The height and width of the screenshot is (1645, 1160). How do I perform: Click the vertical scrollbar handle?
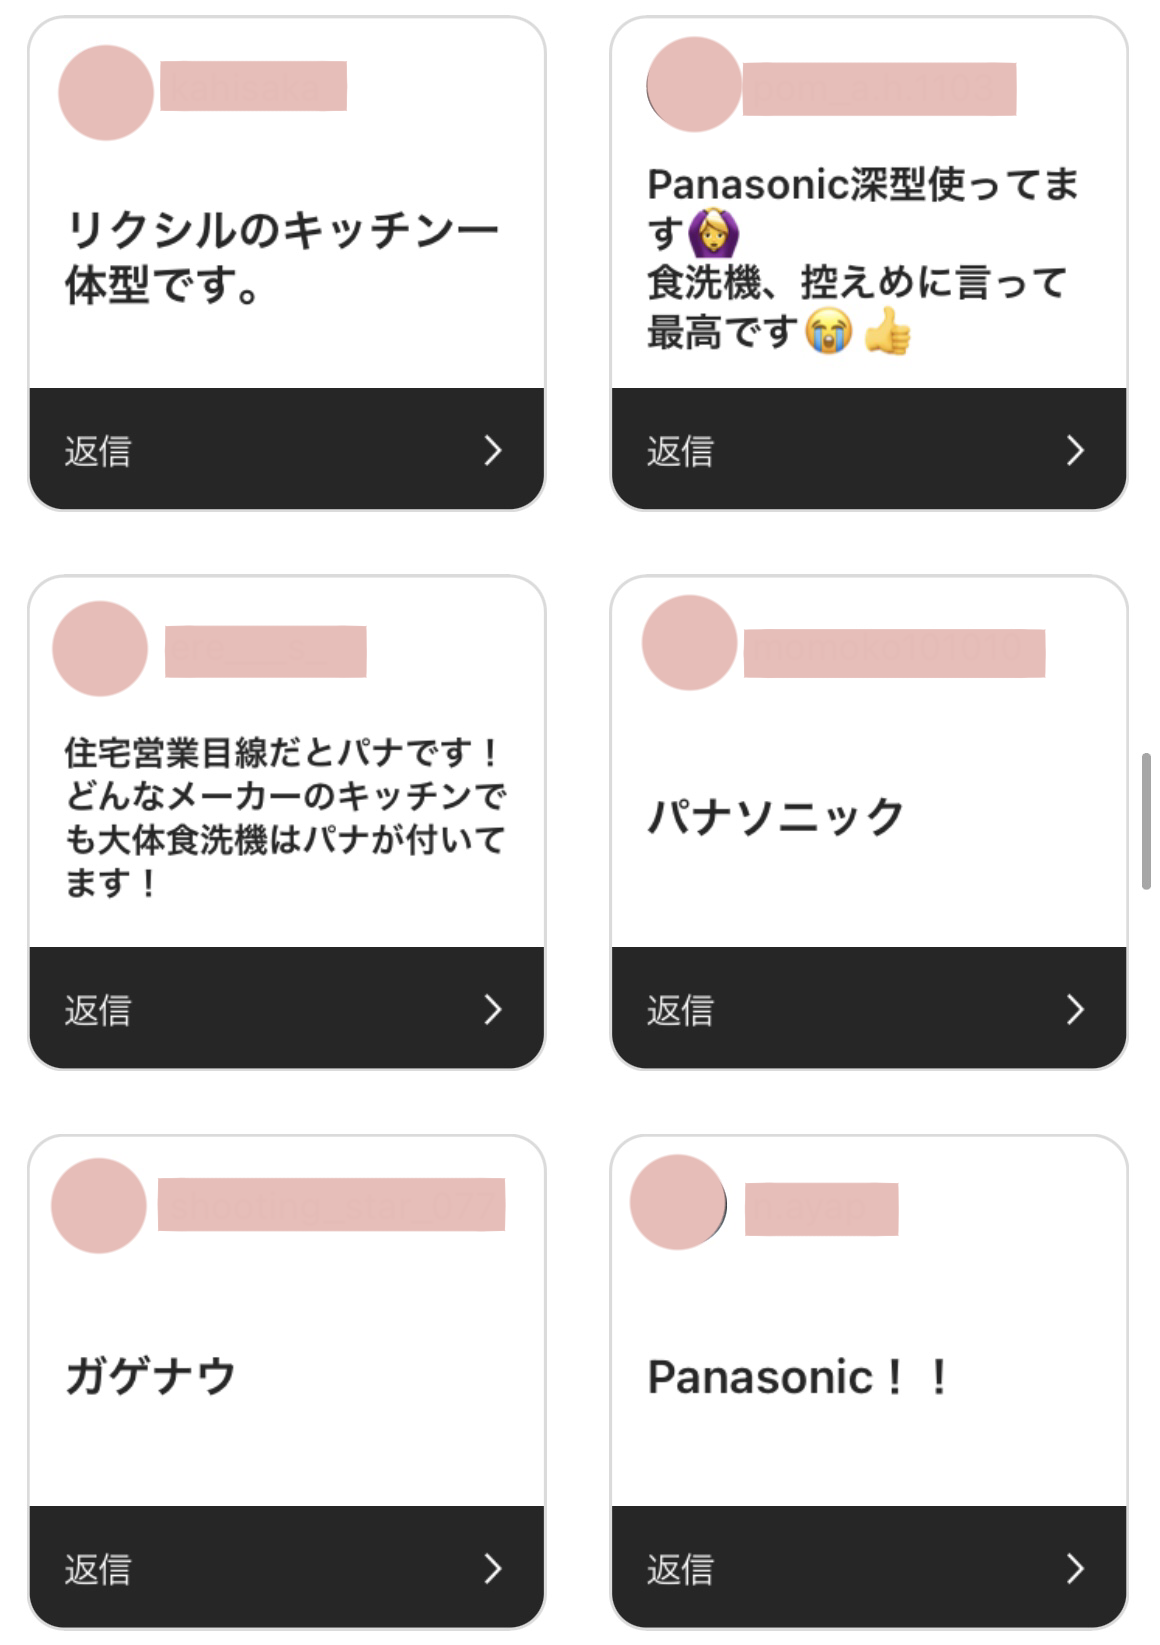coord(1146,821)
